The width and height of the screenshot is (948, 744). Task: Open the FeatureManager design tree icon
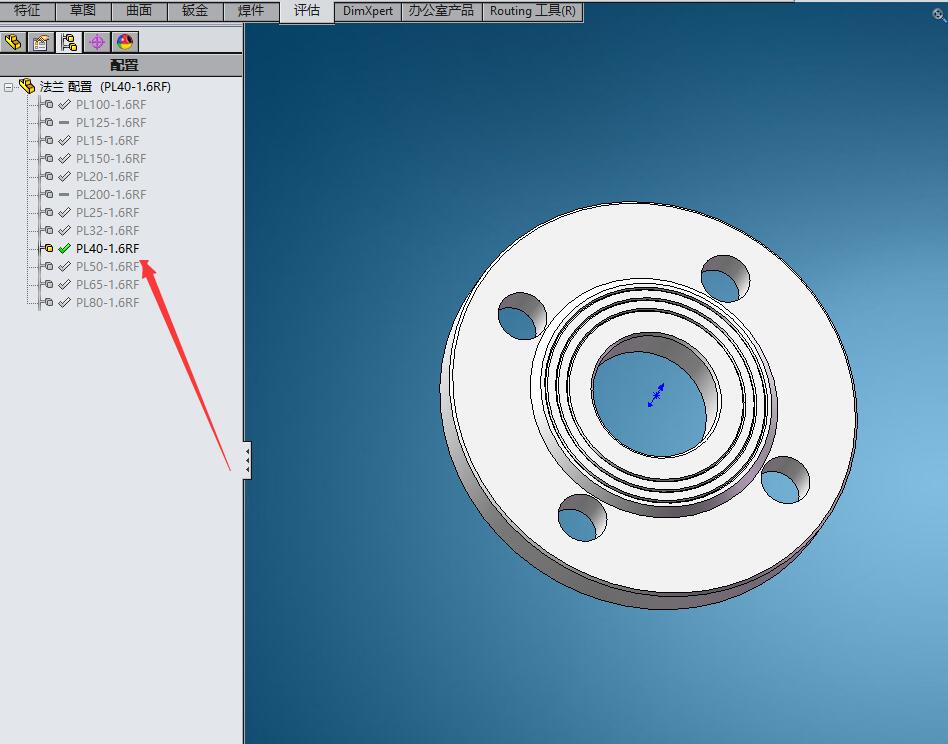click(13, 42)
